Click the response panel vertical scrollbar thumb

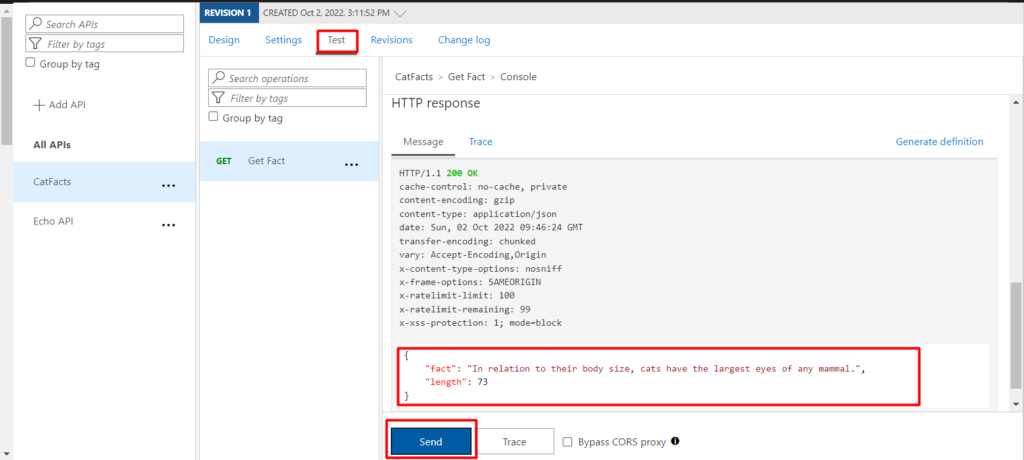click(1014, 336)
